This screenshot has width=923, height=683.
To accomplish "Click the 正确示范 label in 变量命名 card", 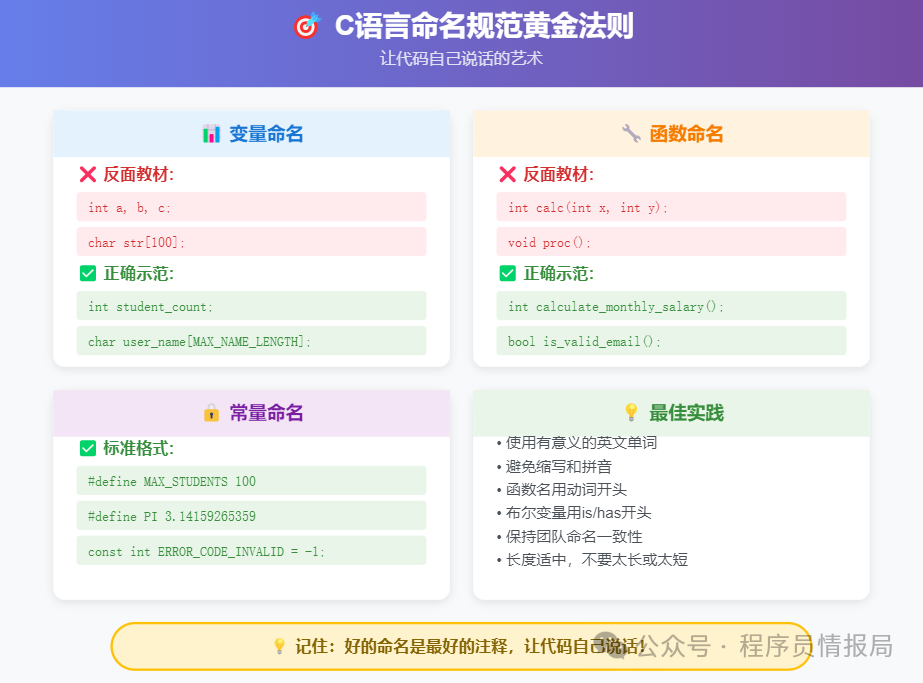I will point(138,273).
